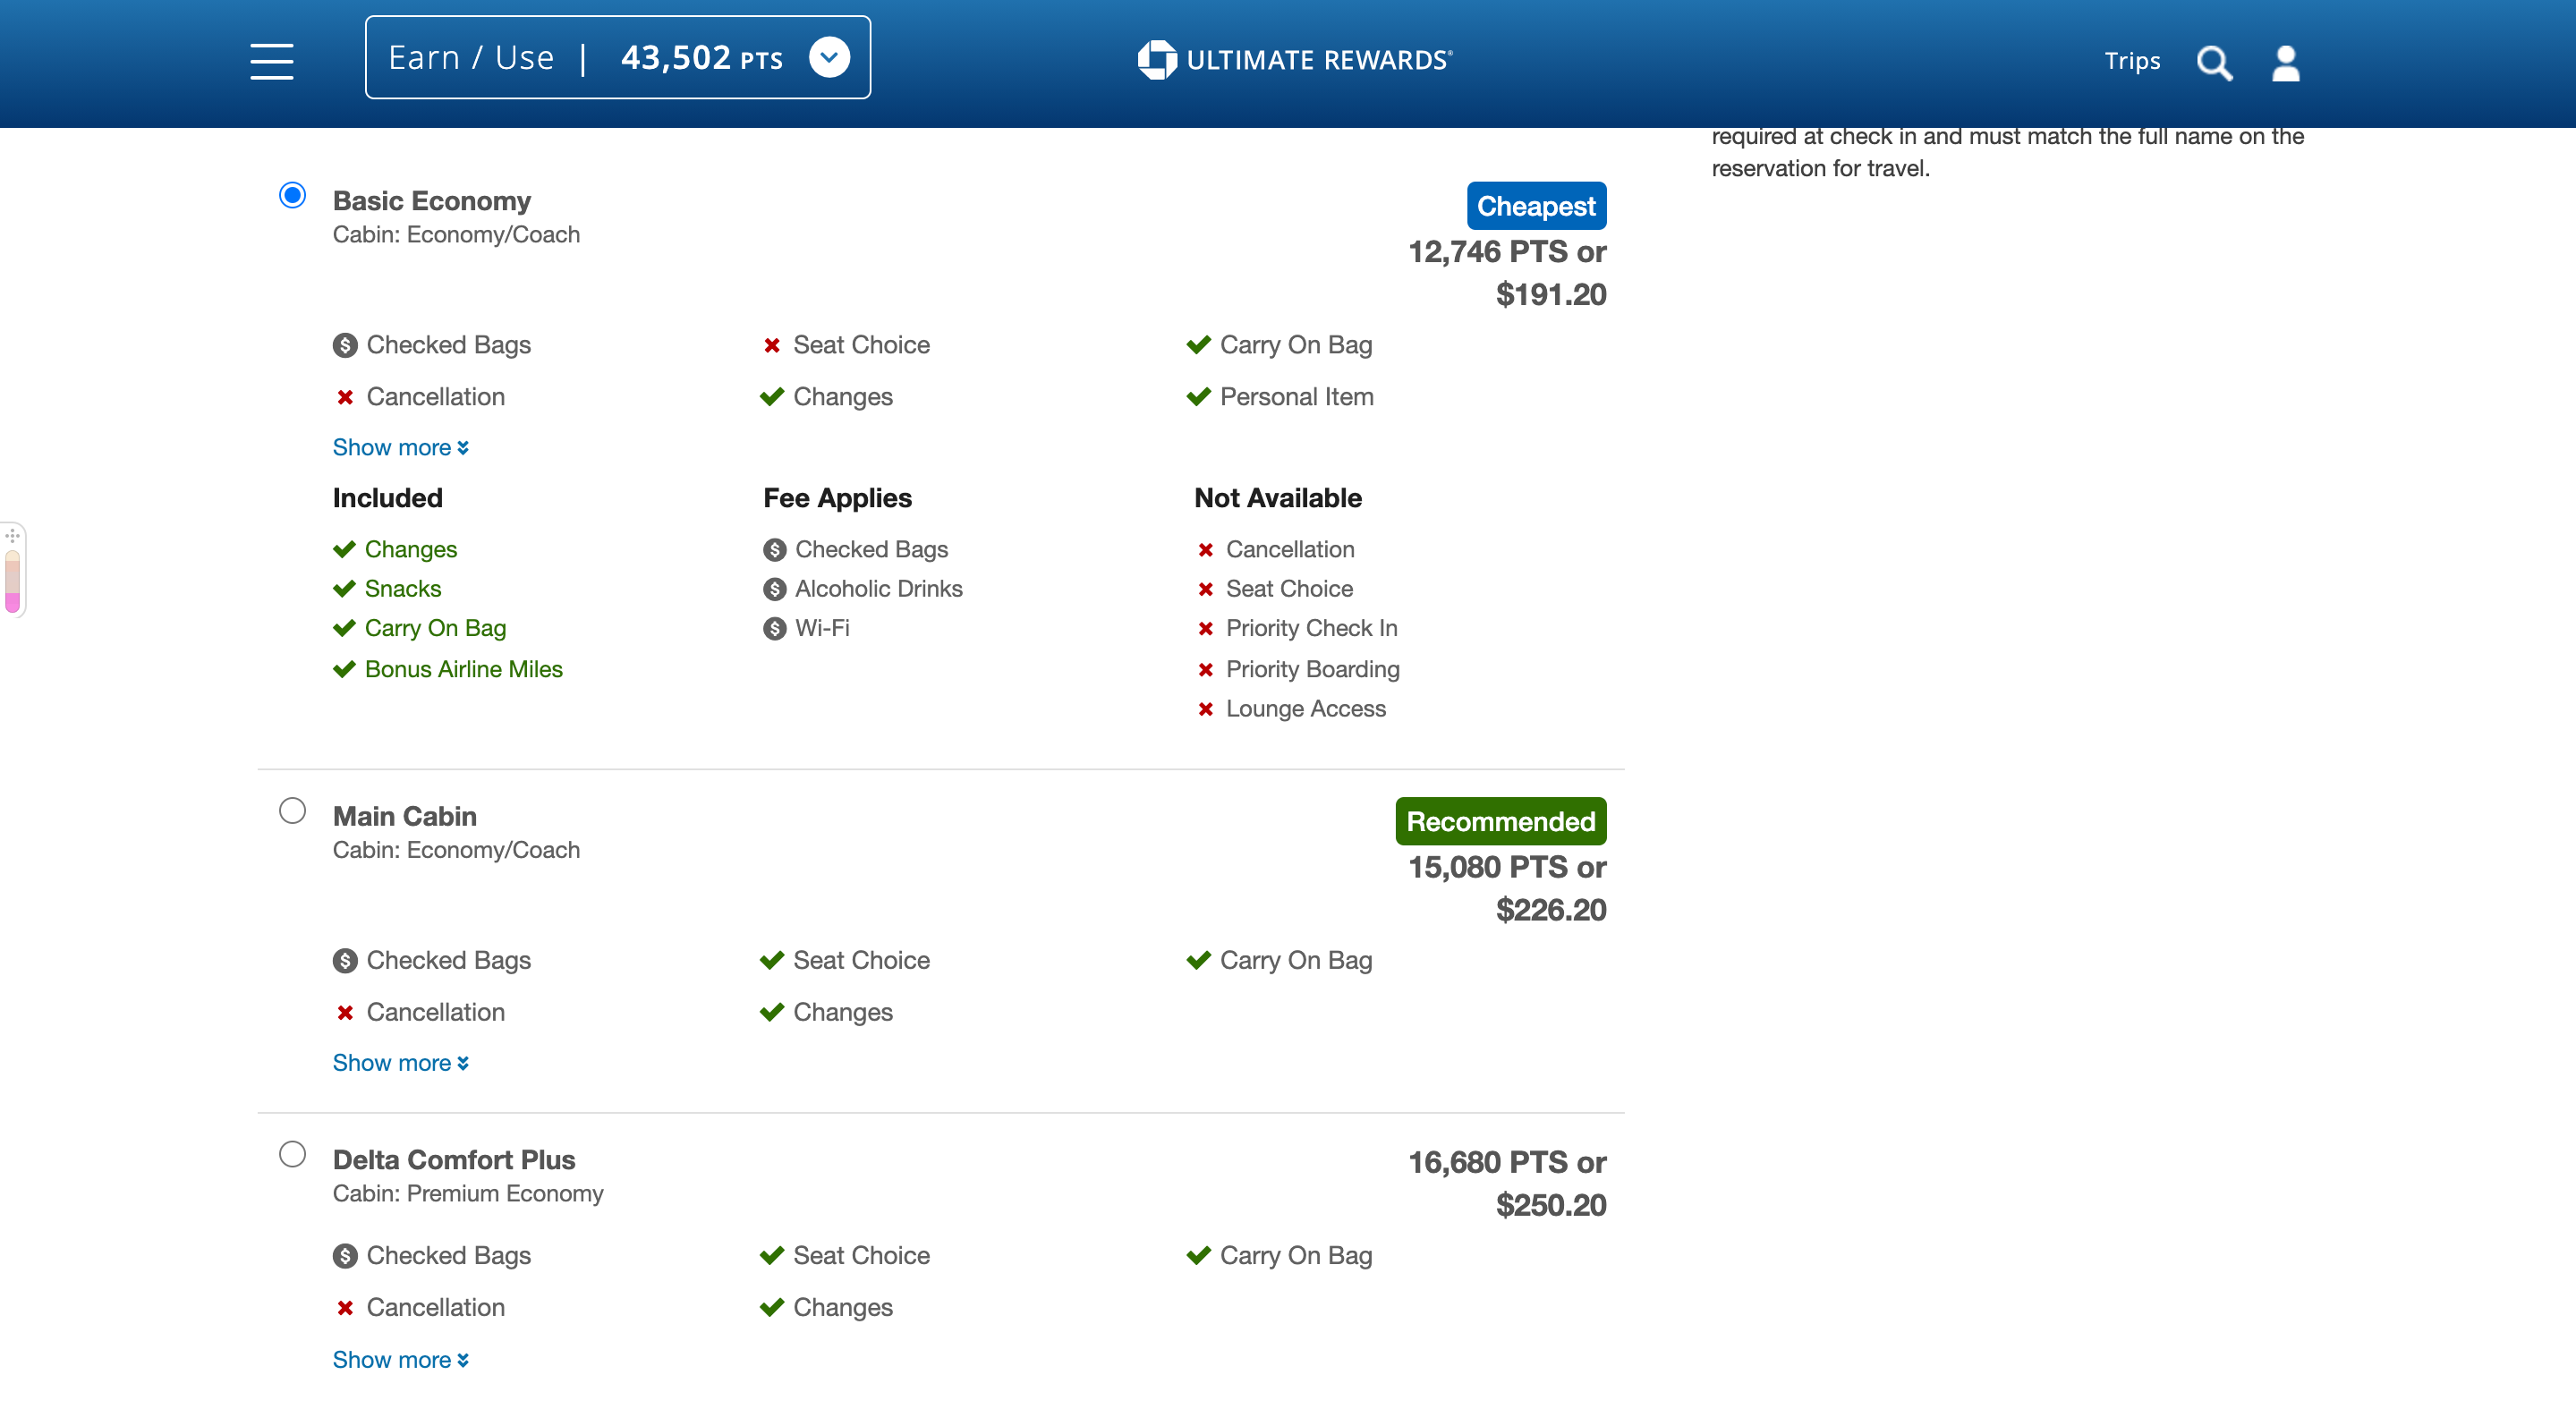
Task: Click the Cabin: Premium Economy label
Action: point(468,1193)
